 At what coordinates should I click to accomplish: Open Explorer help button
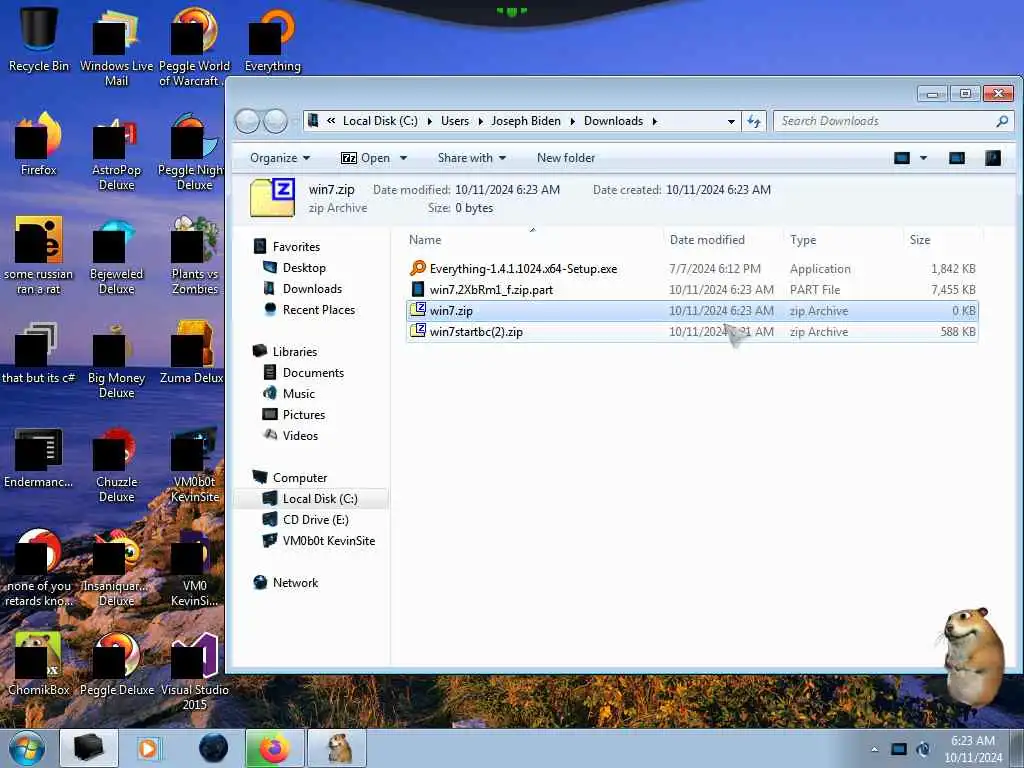click(x=993, y=158)
